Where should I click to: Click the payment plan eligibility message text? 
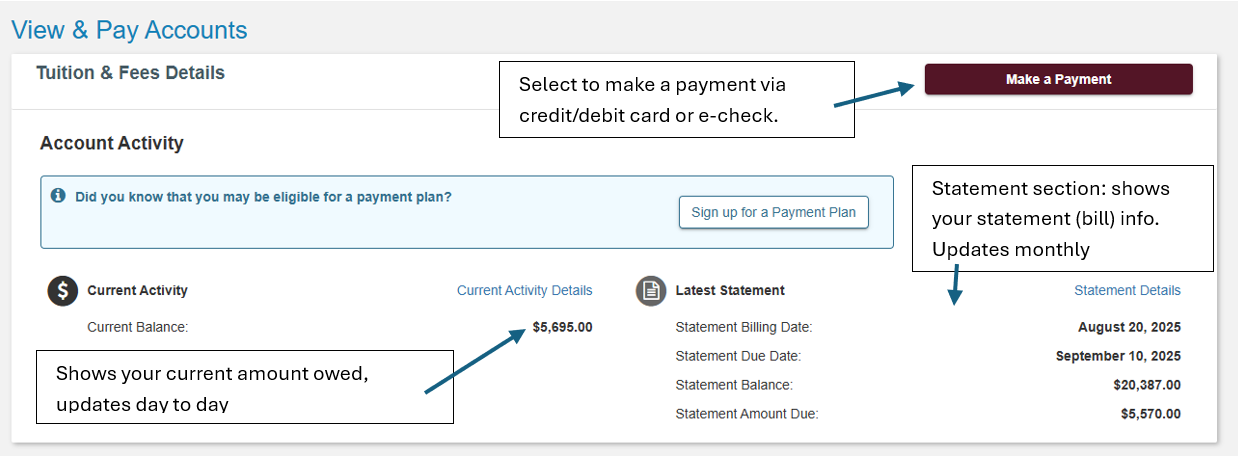point(263,197)
